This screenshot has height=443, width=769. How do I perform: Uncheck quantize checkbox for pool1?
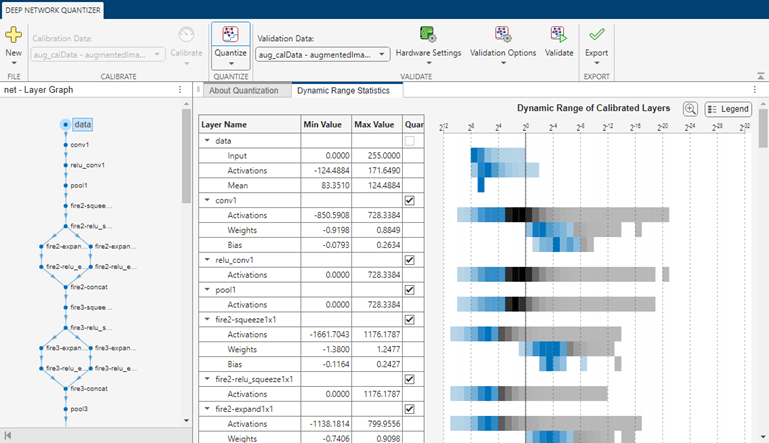[410, 290]
